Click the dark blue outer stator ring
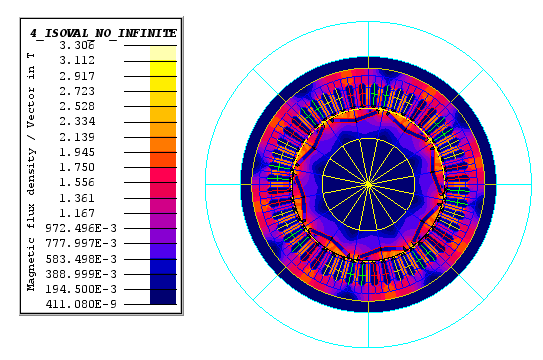The height and width of the screenshot is (360, 543). [x=368, y=62]
